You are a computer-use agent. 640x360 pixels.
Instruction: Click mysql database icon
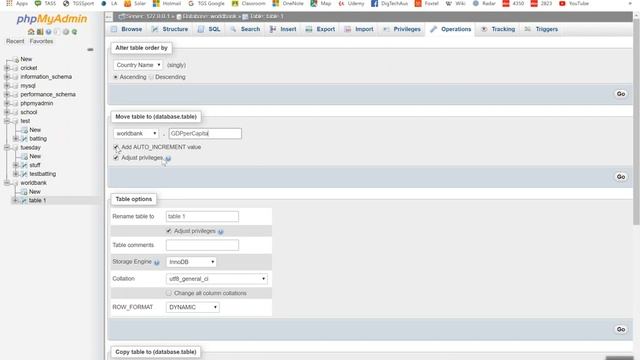point(16,86)
